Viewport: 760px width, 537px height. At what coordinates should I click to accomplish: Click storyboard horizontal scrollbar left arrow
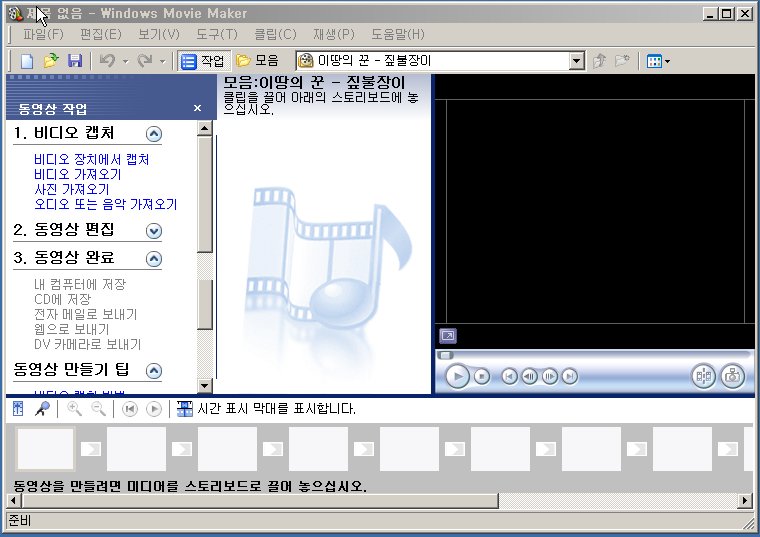tap(14, 500)
